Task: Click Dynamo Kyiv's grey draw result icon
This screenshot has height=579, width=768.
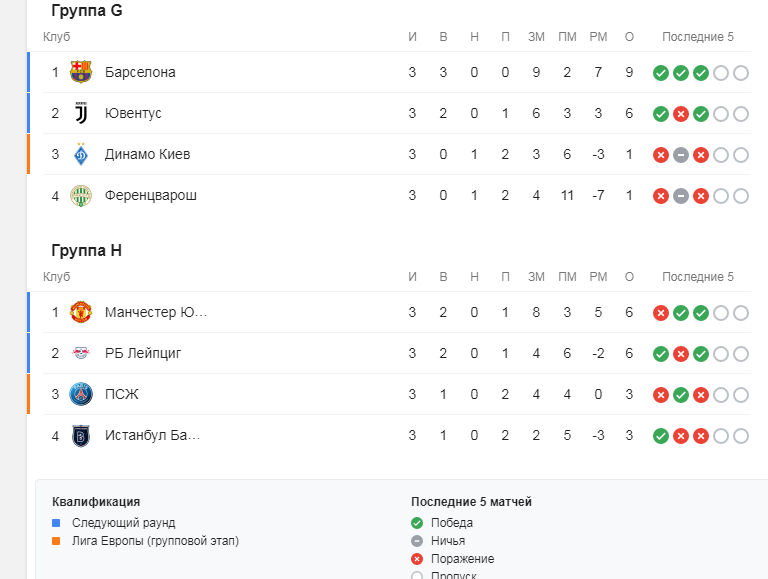Action: 681,155
